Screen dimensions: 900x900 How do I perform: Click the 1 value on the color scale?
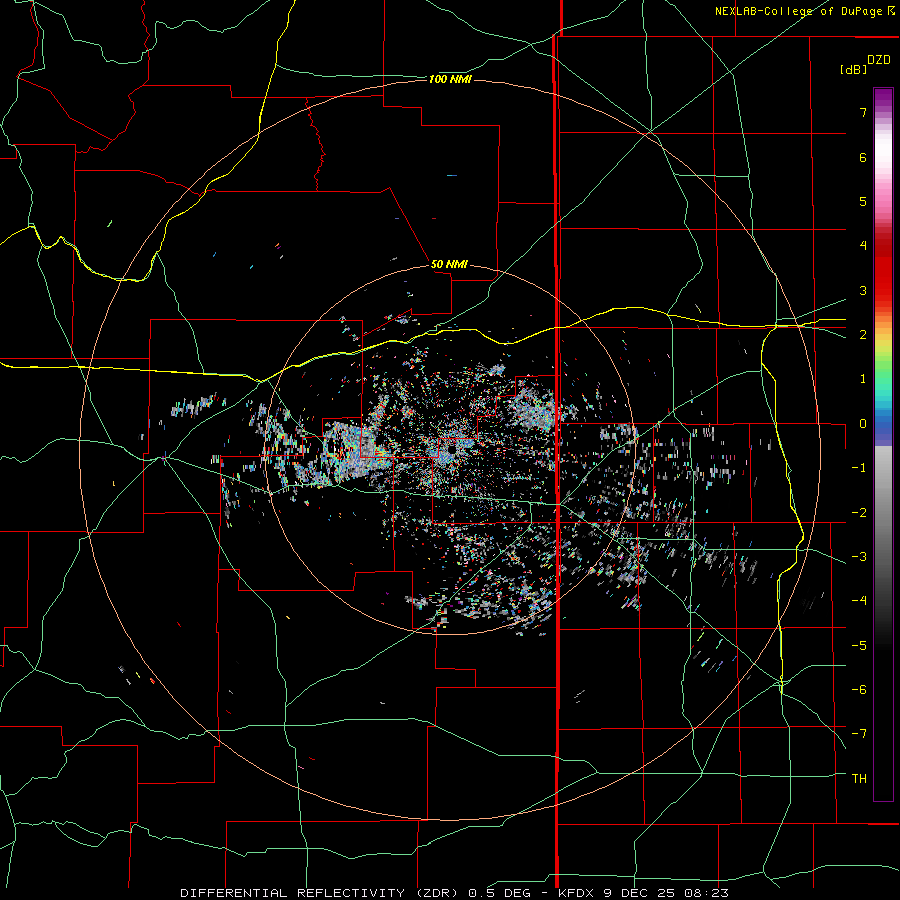(863, 379)
